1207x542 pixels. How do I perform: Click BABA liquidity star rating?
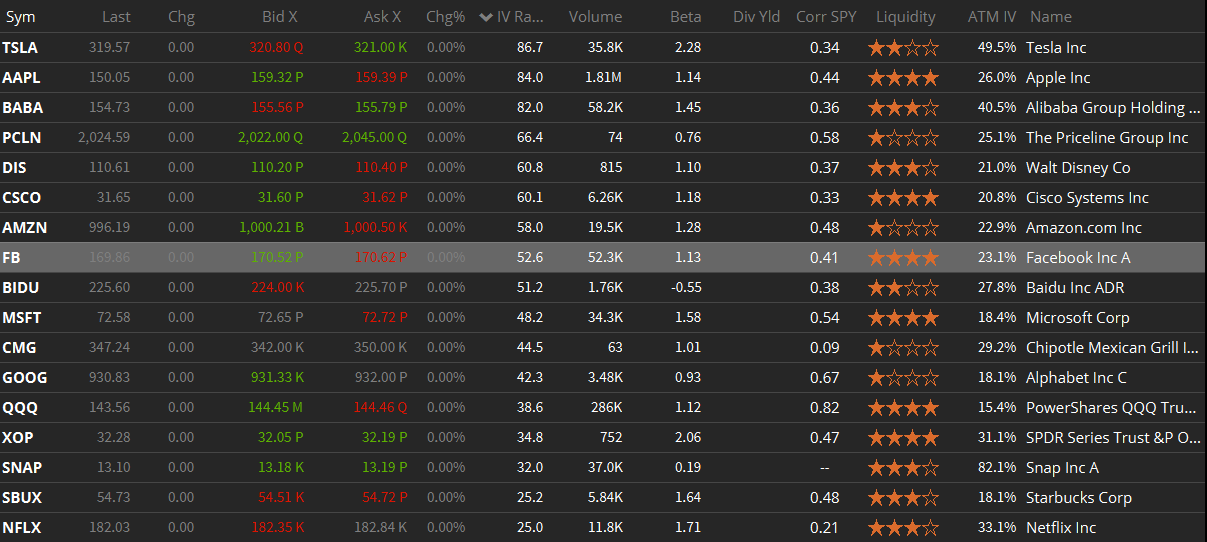(x=904, y=107)
